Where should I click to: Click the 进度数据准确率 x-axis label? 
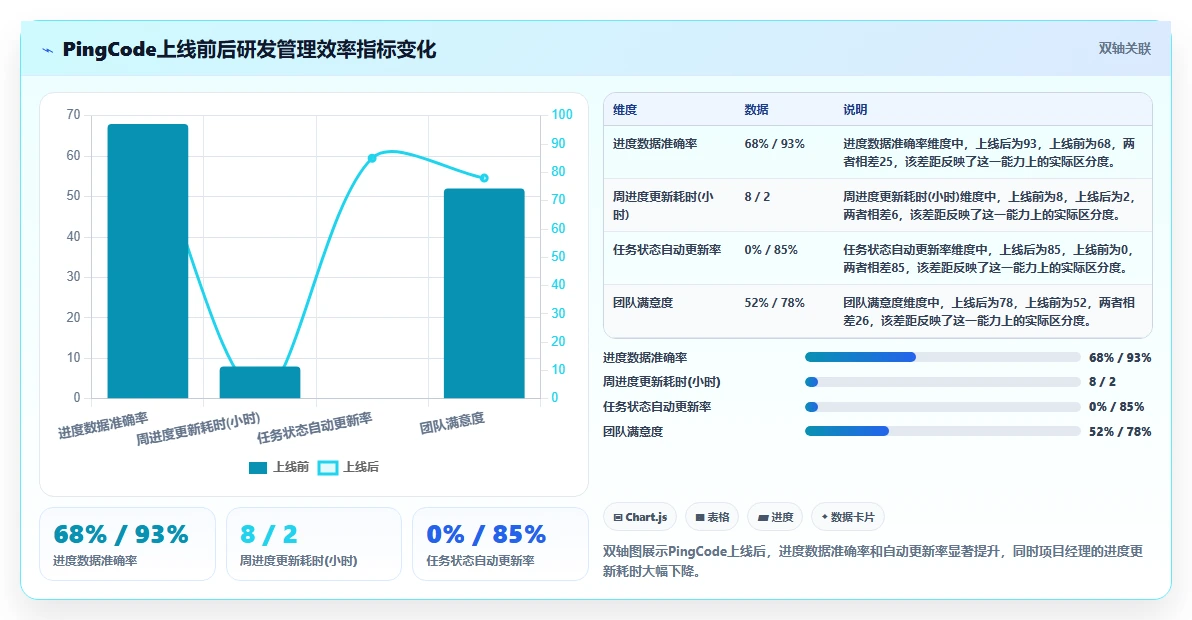pyautogui.click(x=103, y=426)
